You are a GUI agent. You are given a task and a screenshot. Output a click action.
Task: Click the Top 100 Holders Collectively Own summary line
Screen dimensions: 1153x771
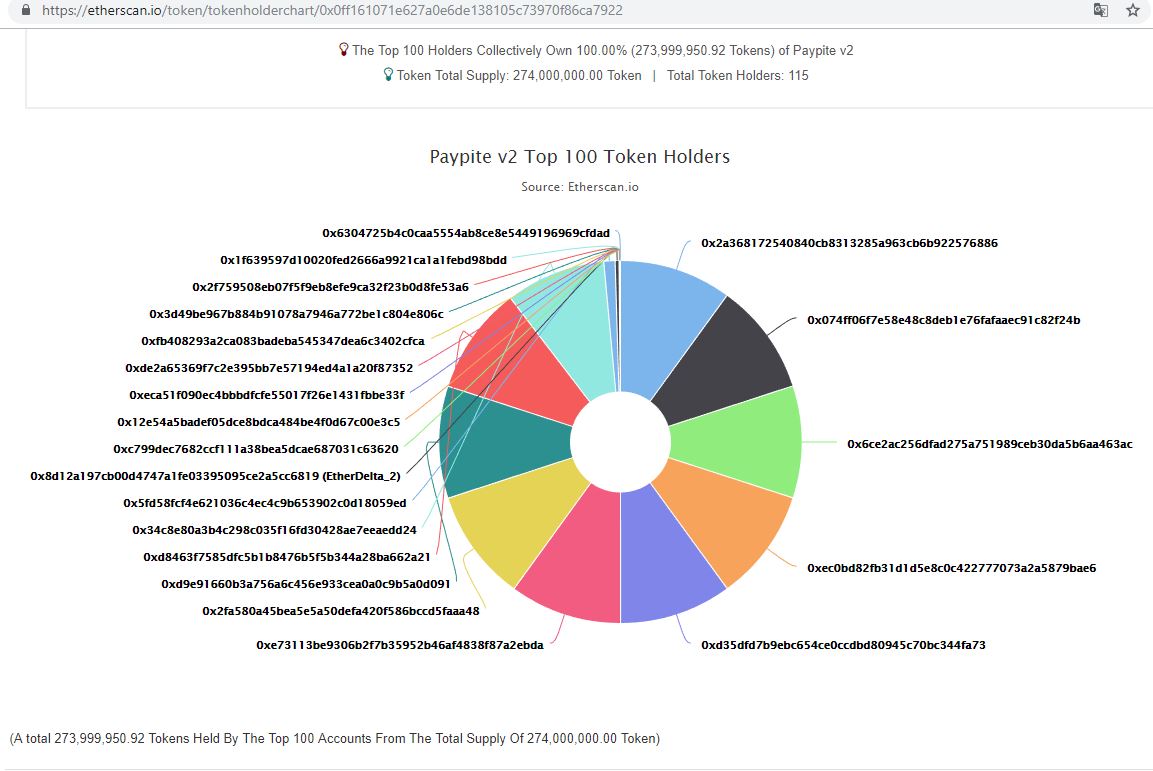tap(602, 50)
